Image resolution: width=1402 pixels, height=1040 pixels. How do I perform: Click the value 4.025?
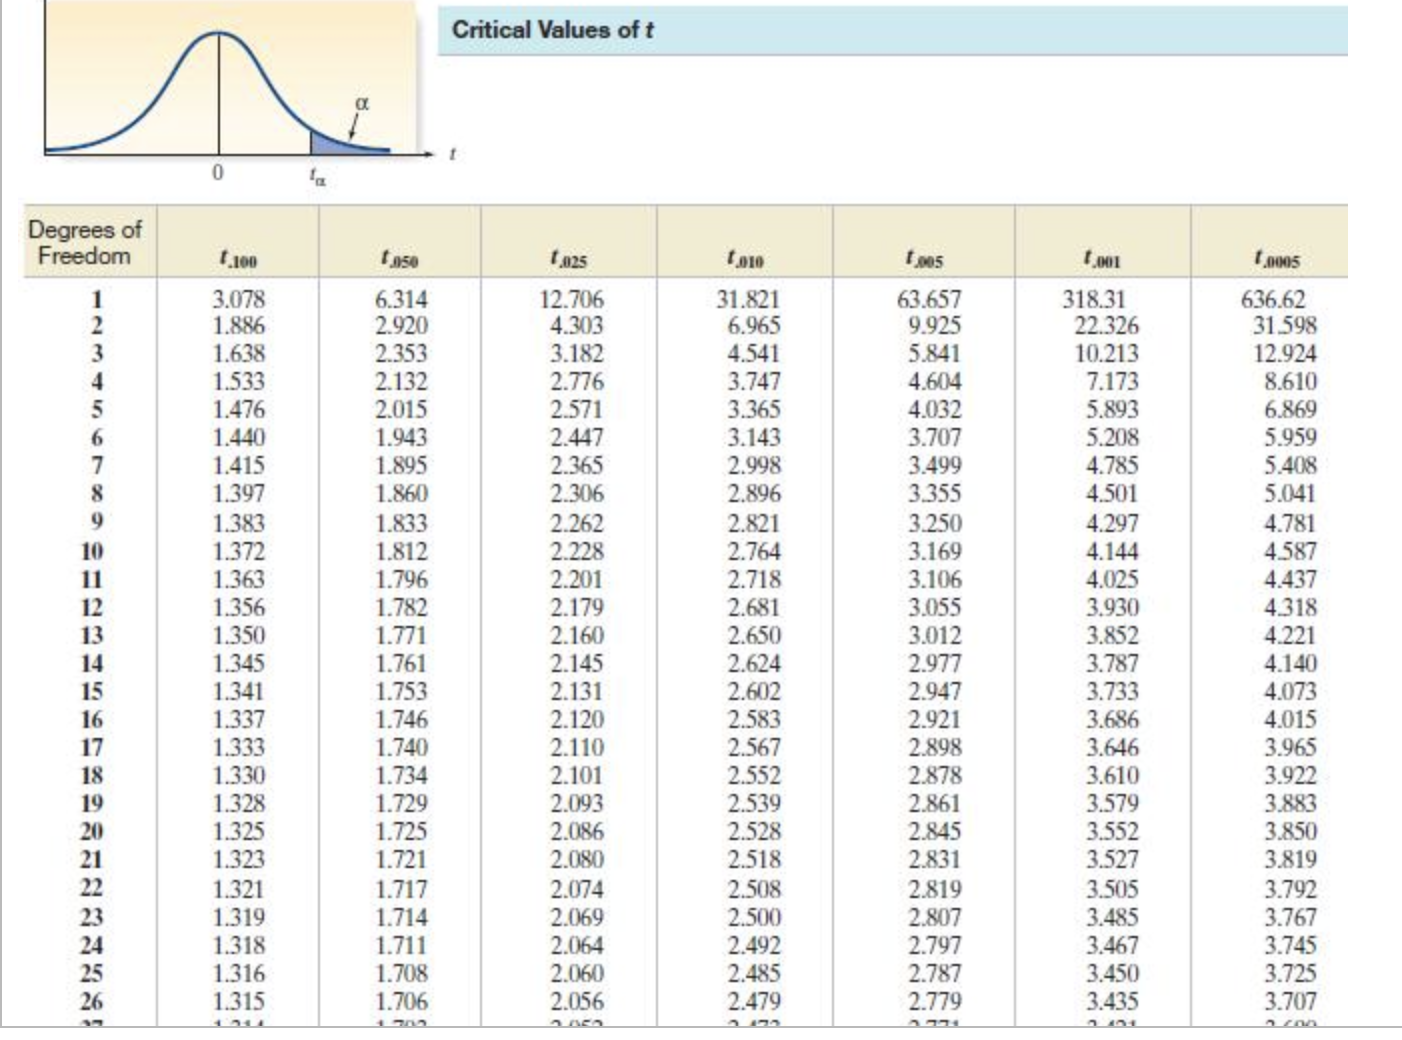coord(1112,579)
